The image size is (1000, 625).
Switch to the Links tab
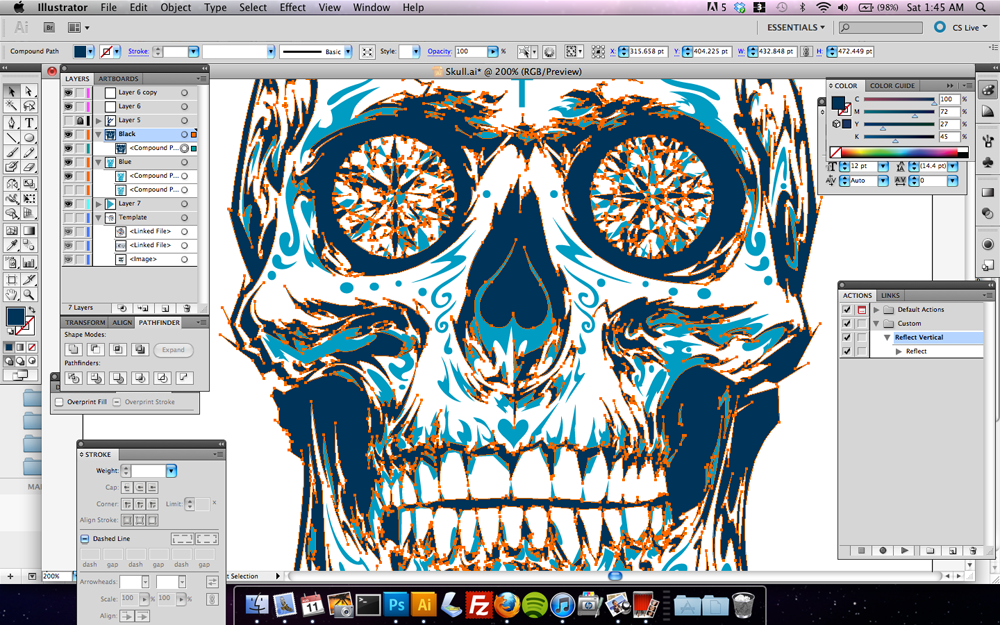click(890, 295)
